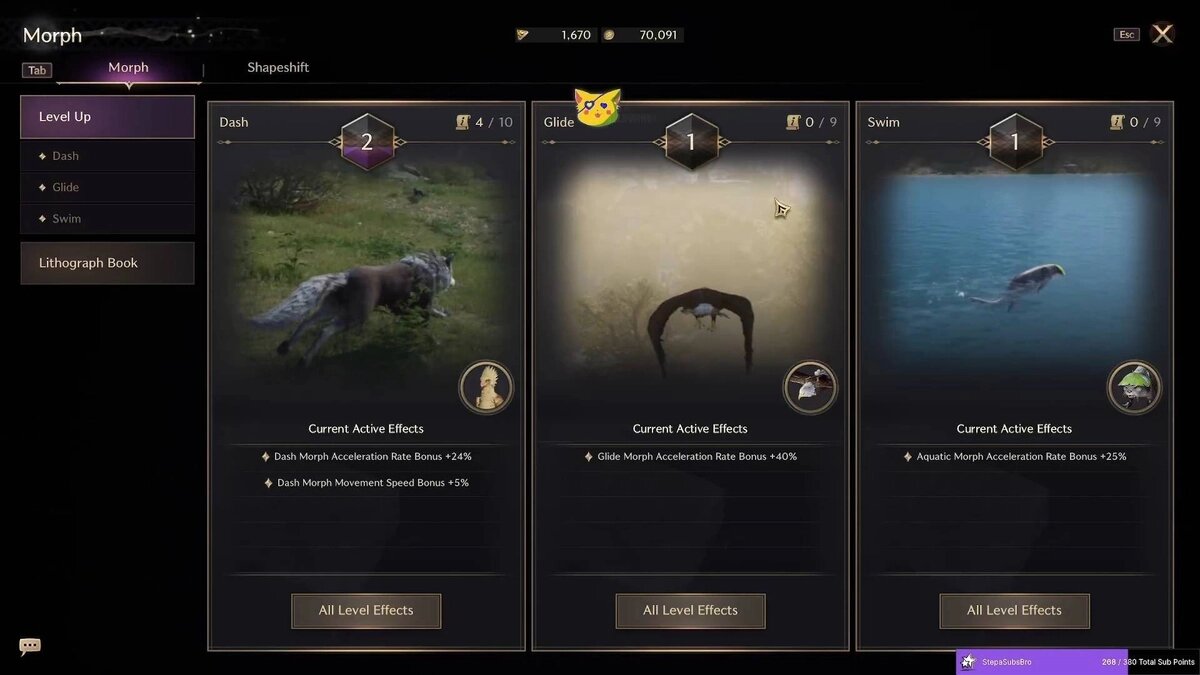This screenshot has height=675, width=1200.
Task: Click the Swim morph green-hat creature icon
Action: (1134, 388)
